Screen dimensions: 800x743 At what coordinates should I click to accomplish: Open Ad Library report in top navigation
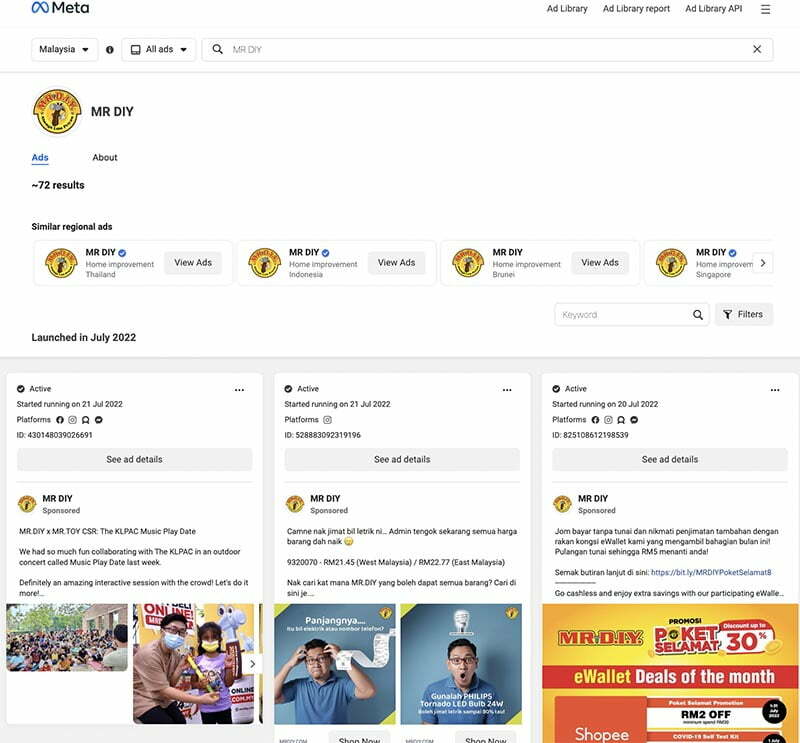636,9
